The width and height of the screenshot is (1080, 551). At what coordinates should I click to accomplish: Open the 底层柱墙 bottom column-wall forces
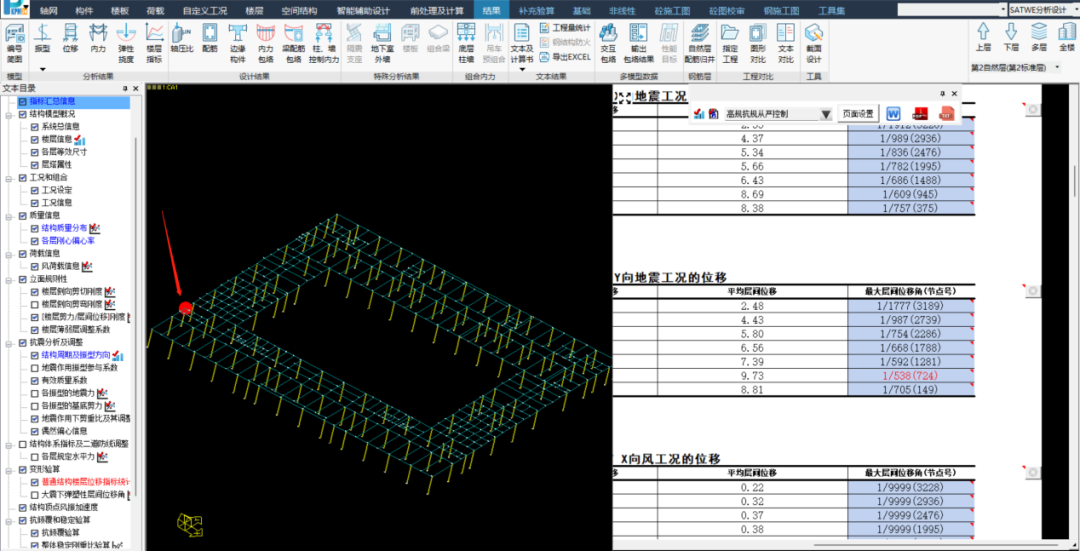point(467,43)
